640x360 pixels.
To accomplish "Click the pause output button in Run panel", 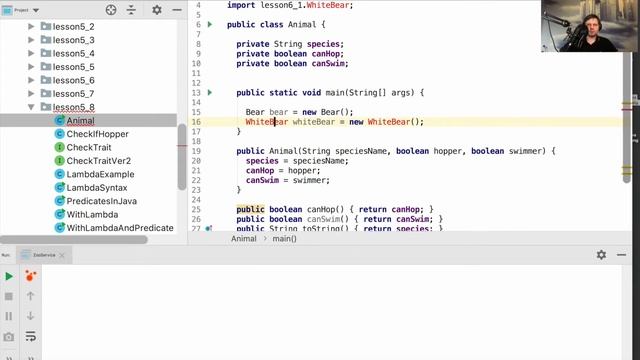I will 9,316.
